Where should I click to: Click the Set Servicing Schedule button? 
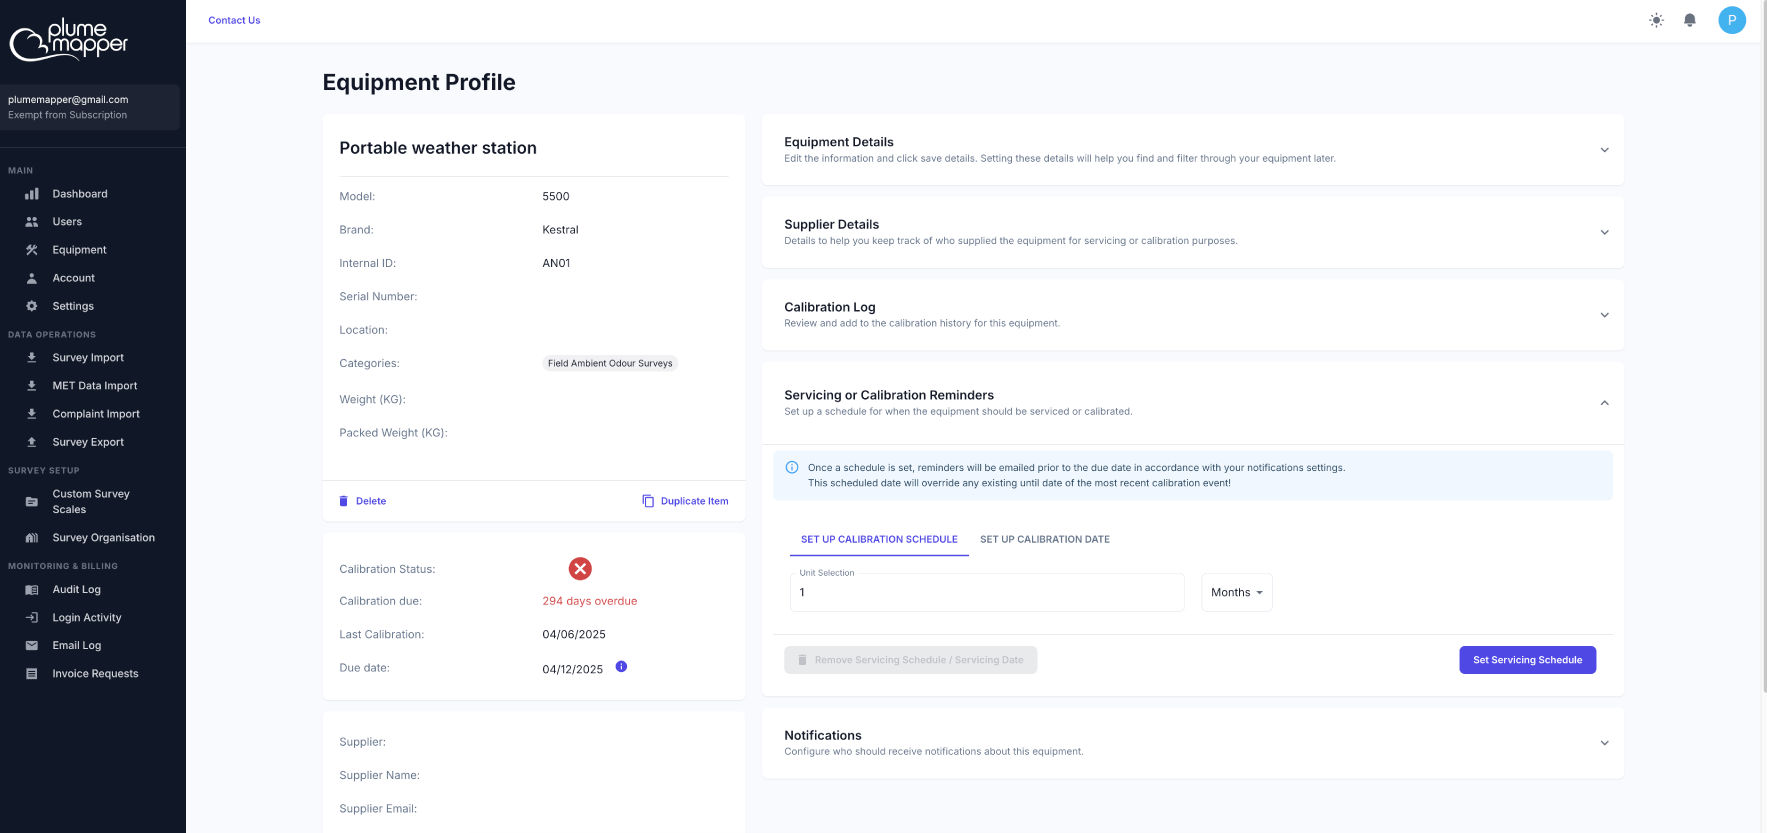click(1527, 660)
